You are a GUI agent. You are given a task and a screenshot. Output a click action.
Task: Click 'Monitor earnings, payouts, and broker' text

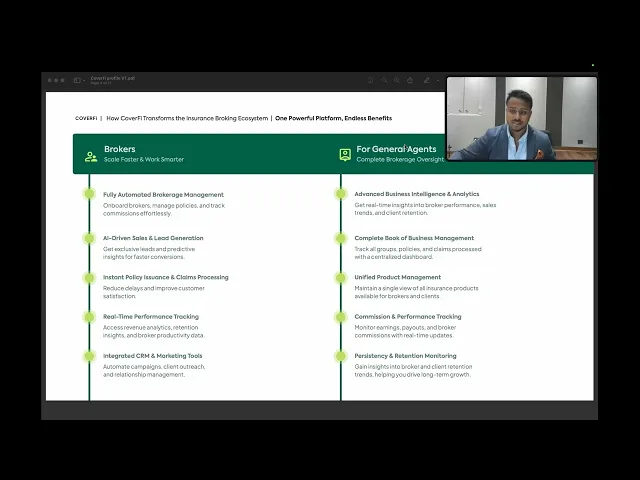(x=405, y=331)
